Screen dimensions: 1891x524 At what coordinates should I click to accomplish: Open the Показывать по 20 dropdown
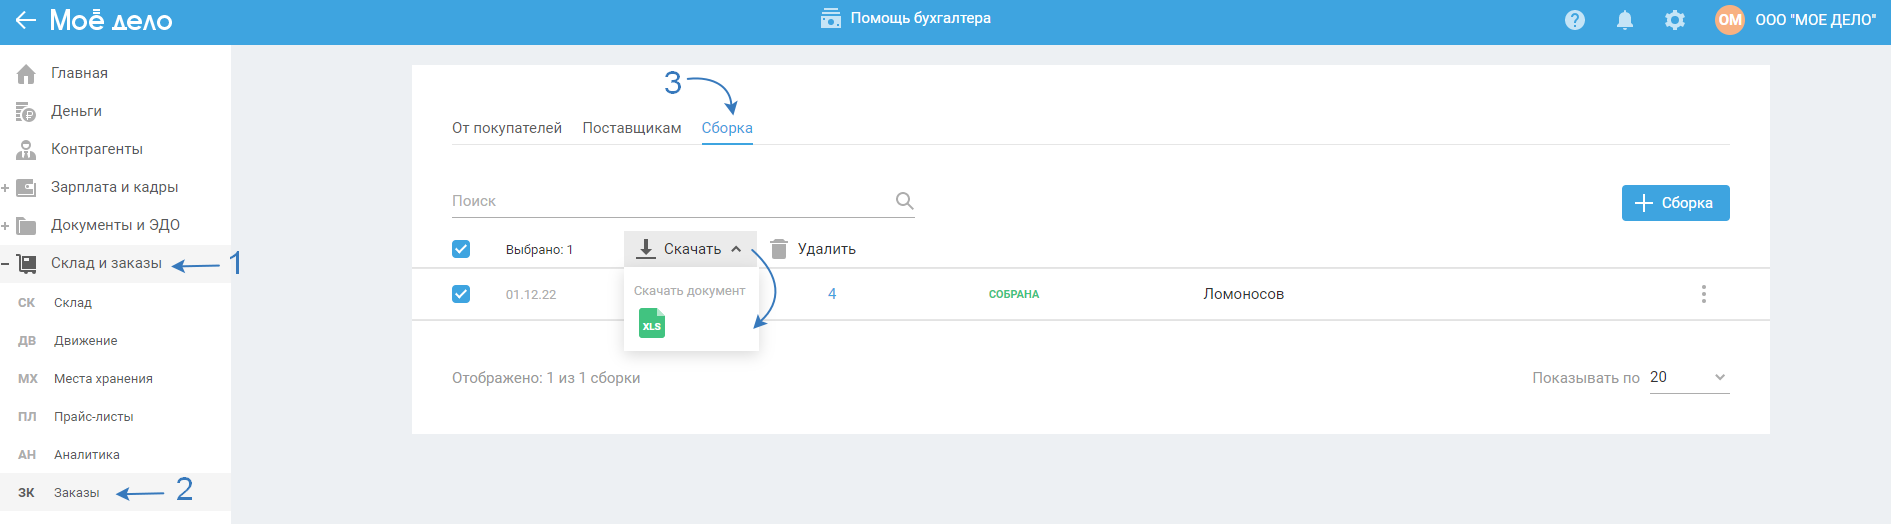1689,378
